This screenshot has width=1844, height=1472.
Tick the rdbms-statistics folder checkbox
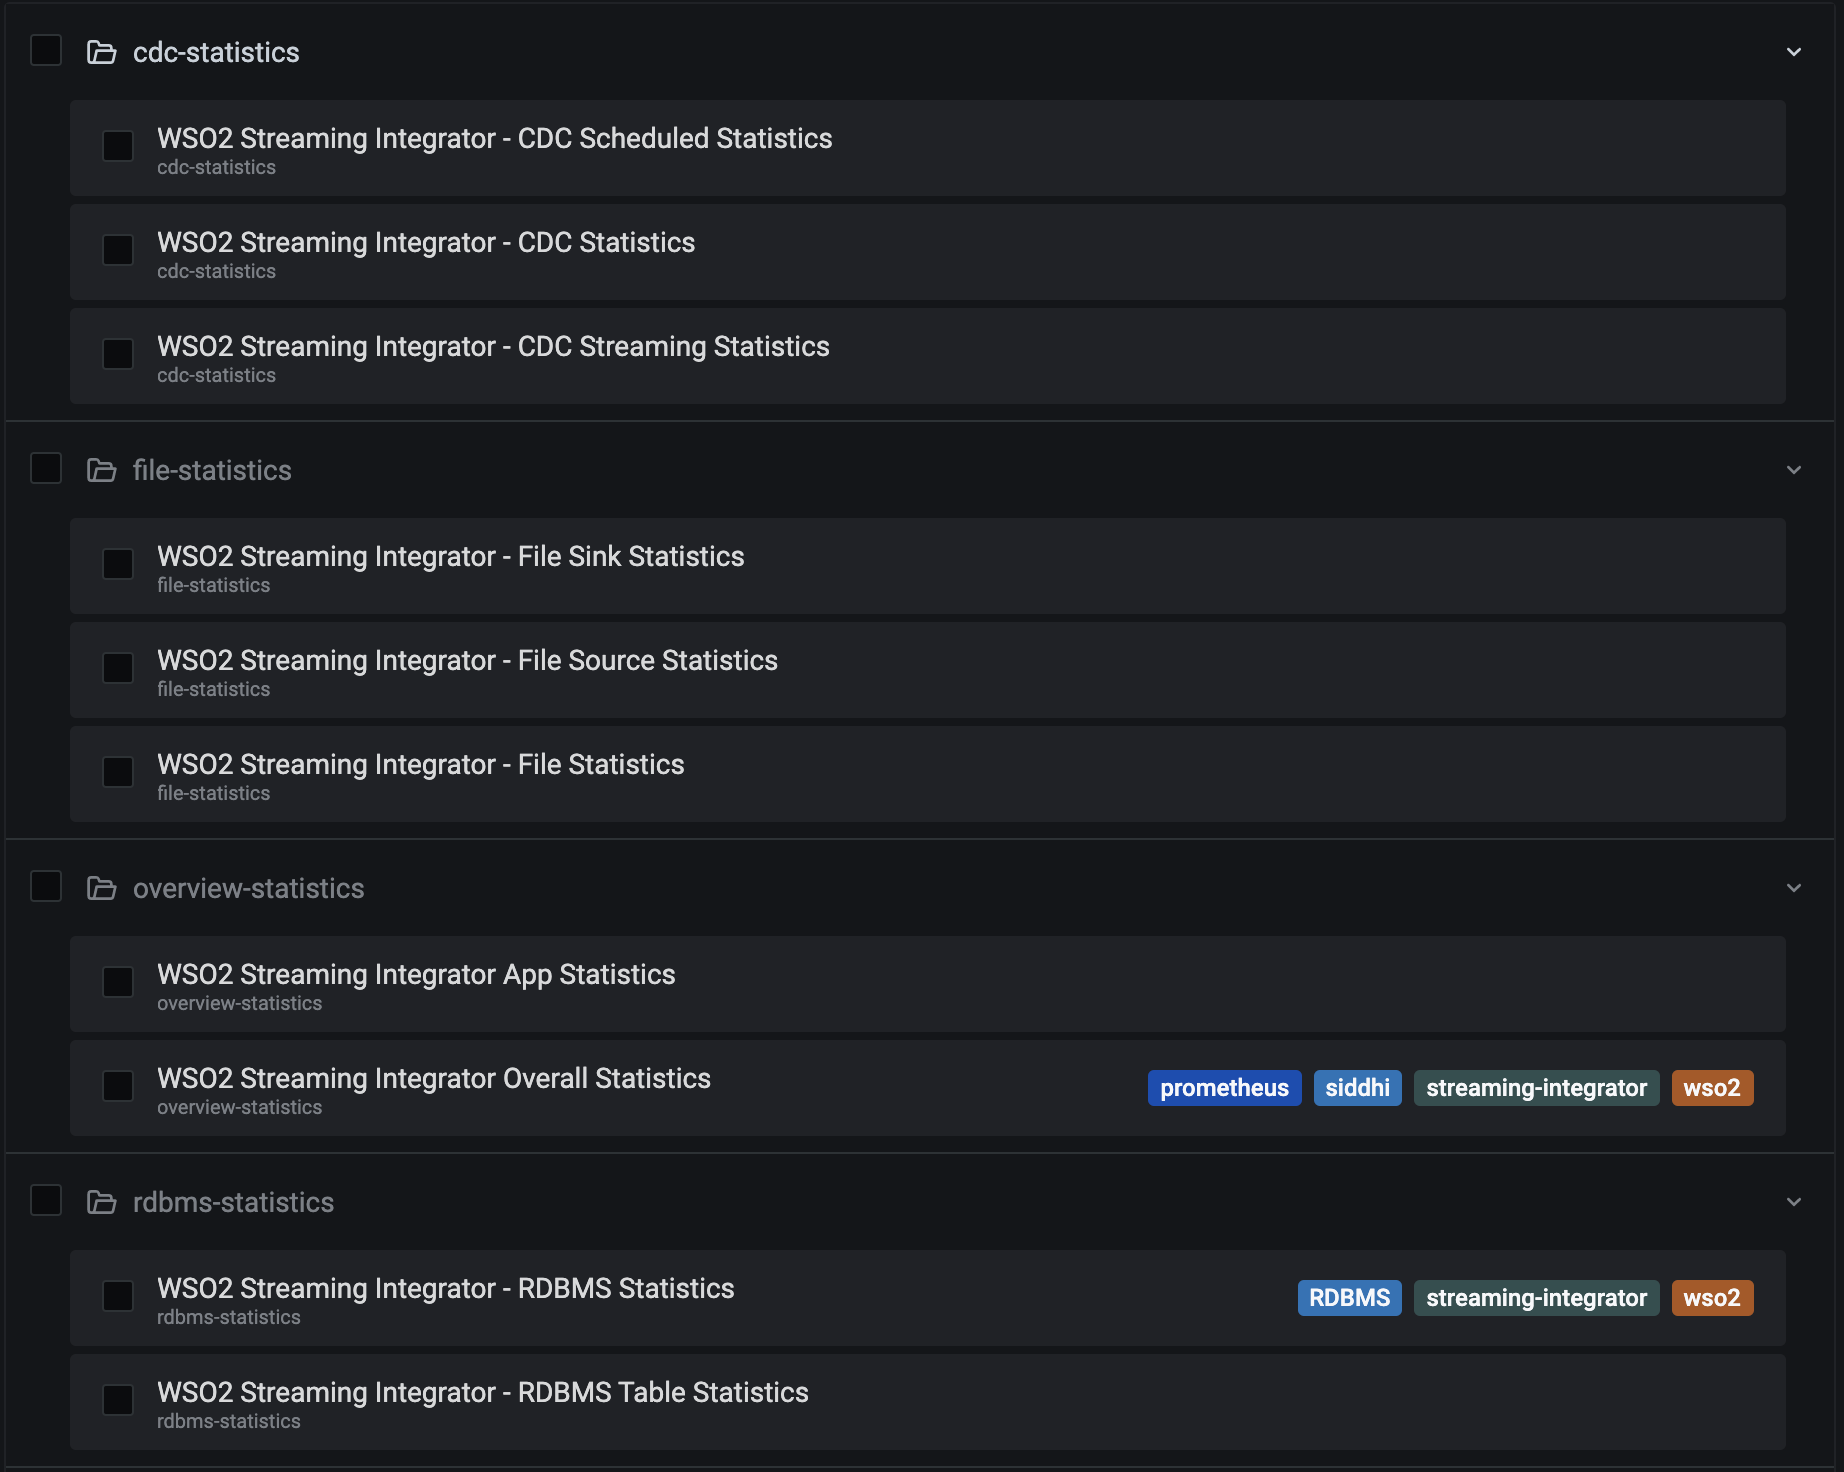pos(46,1200)
